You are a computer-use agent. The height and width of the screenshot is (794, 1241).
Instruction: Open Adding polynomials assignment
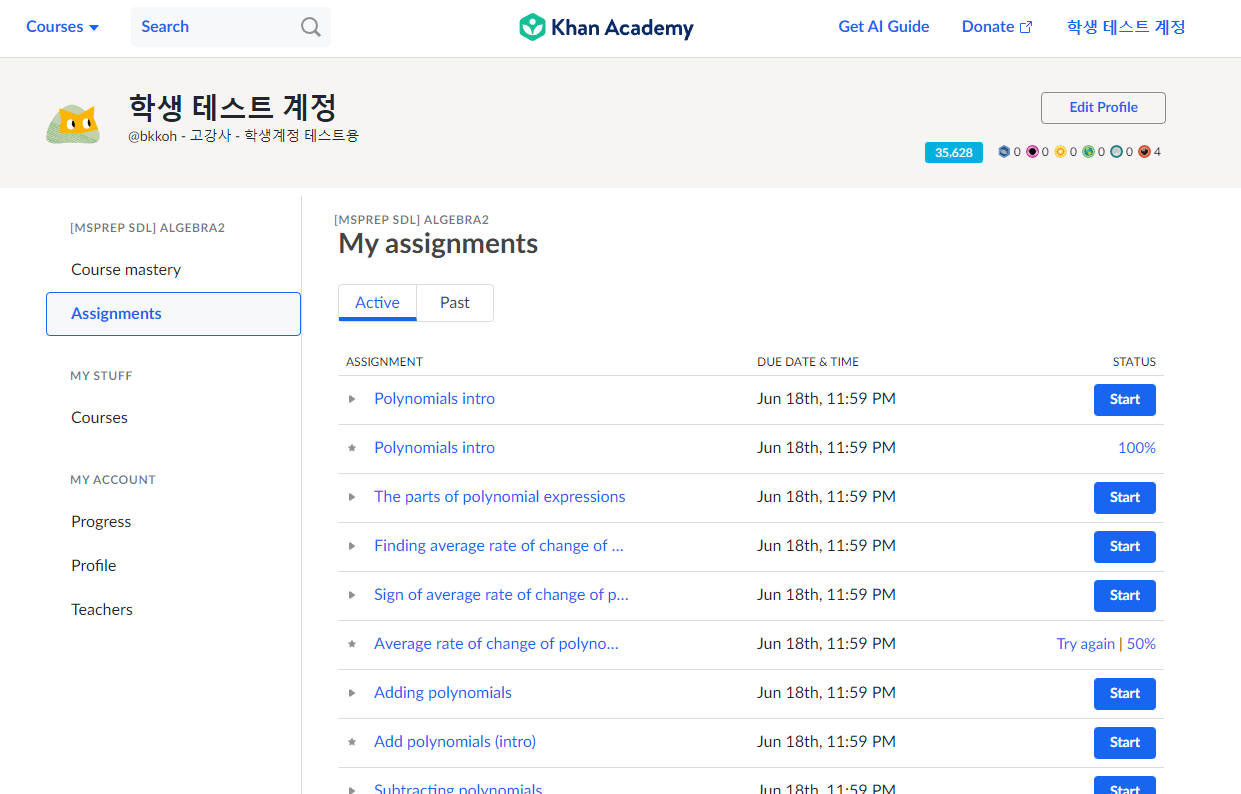(x=443, y=693)
